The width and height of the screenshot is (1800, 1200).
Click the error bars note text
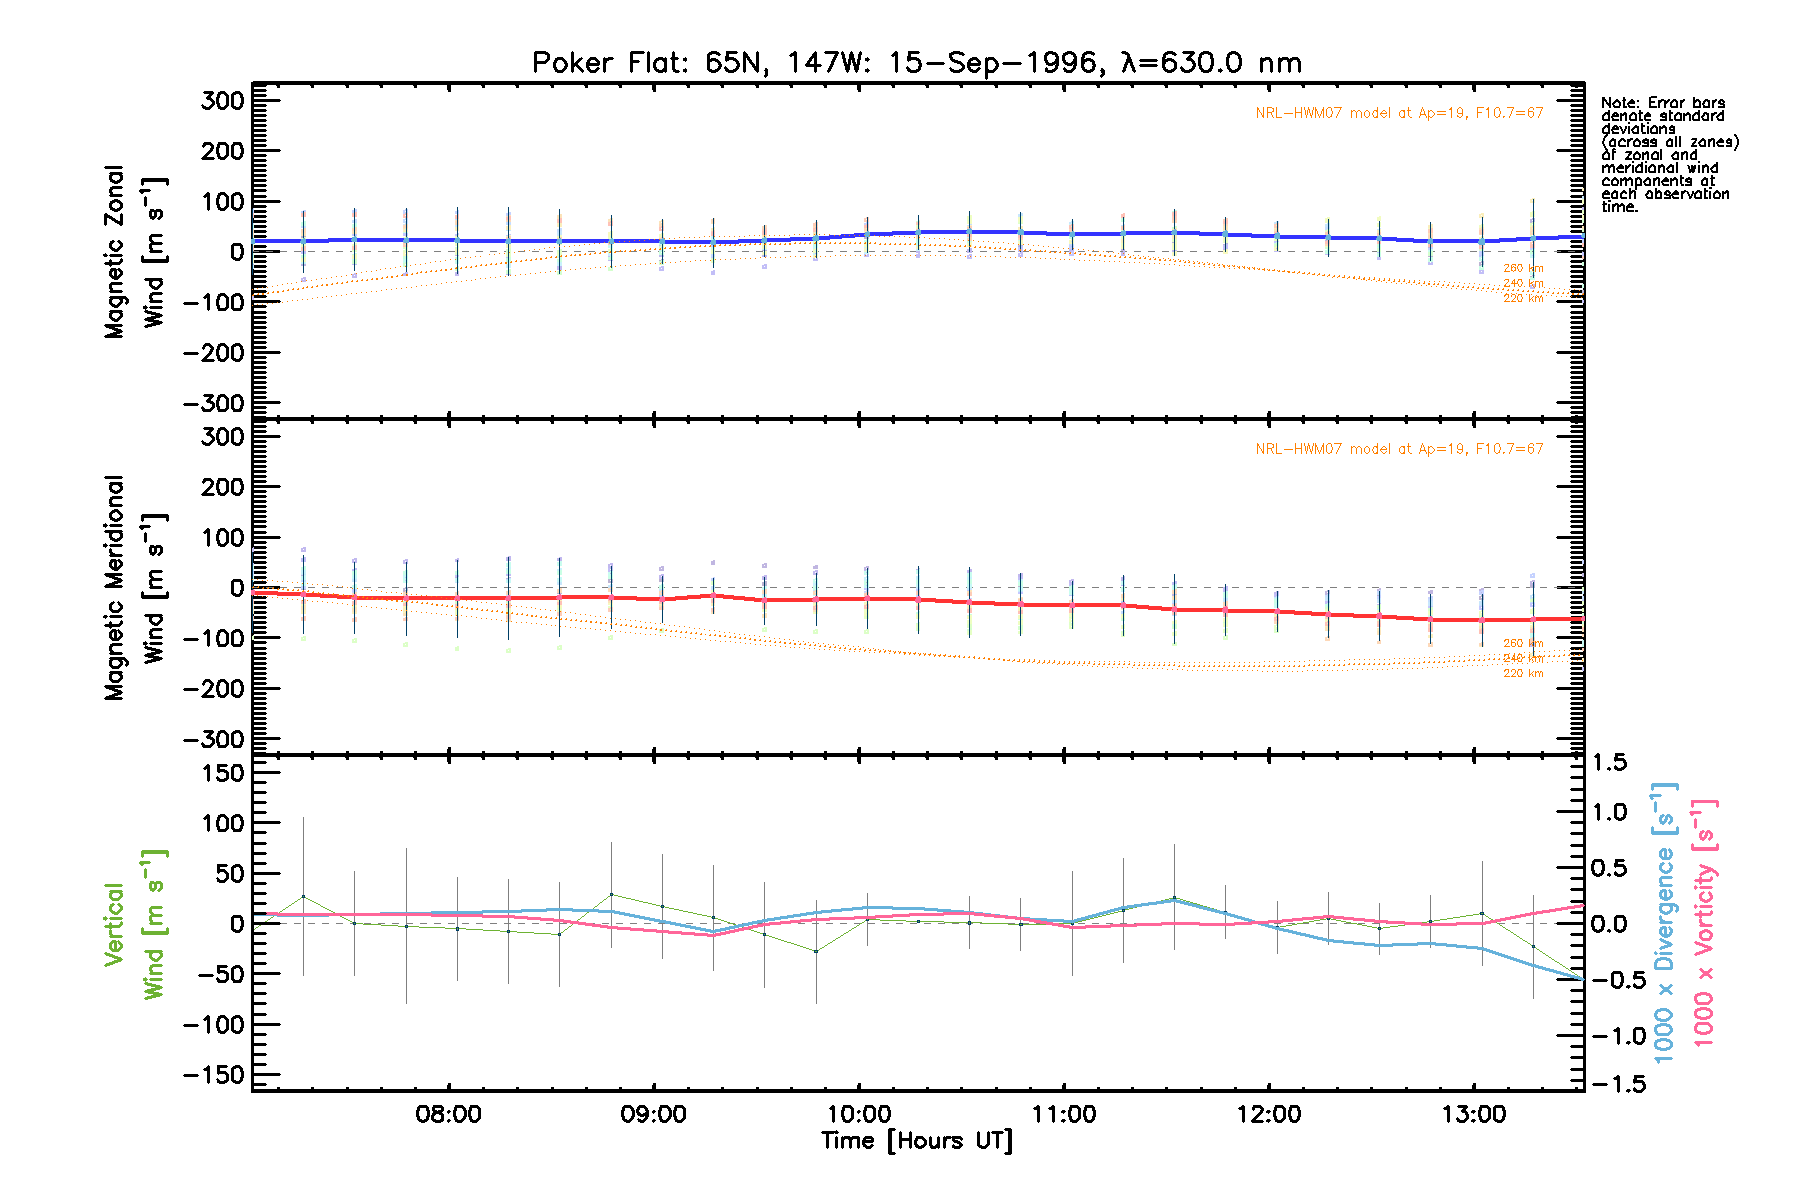point(1668,155)
